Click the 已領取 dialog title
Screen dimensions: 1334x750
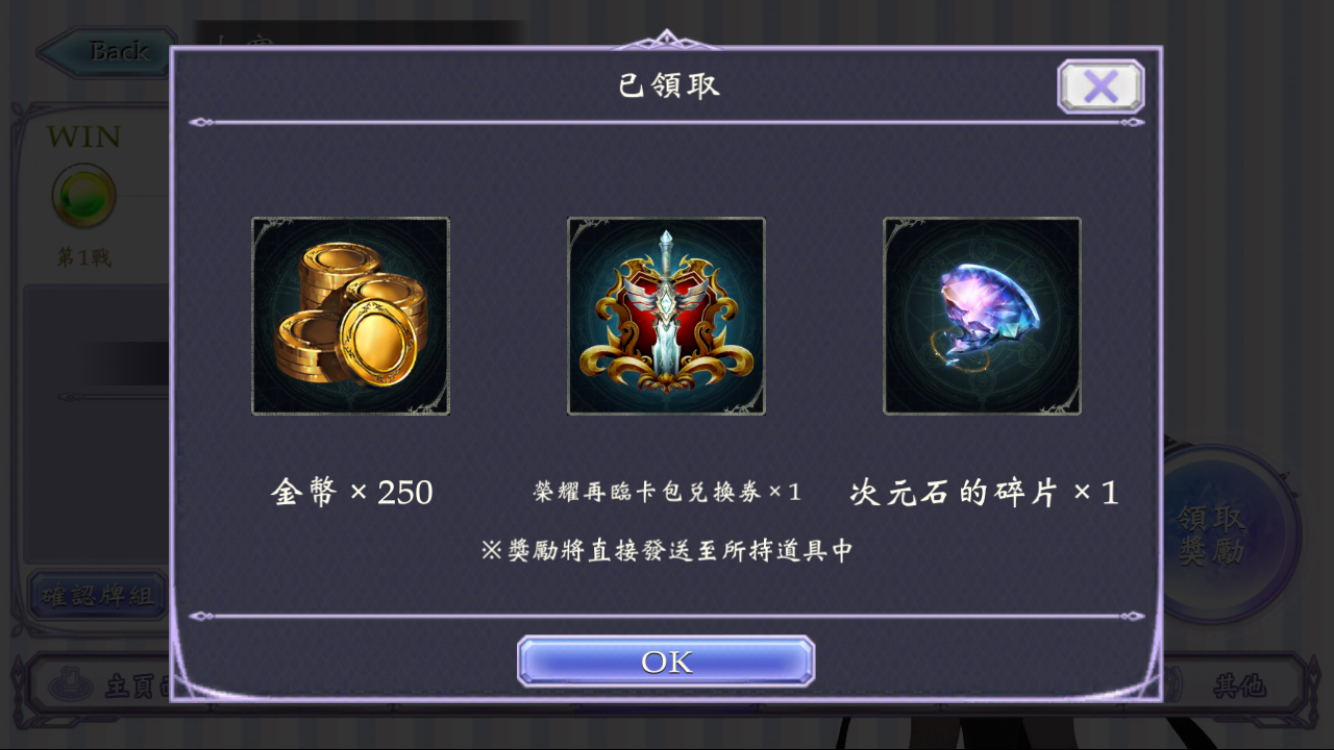pyautogui.click(x=668, y=85)
